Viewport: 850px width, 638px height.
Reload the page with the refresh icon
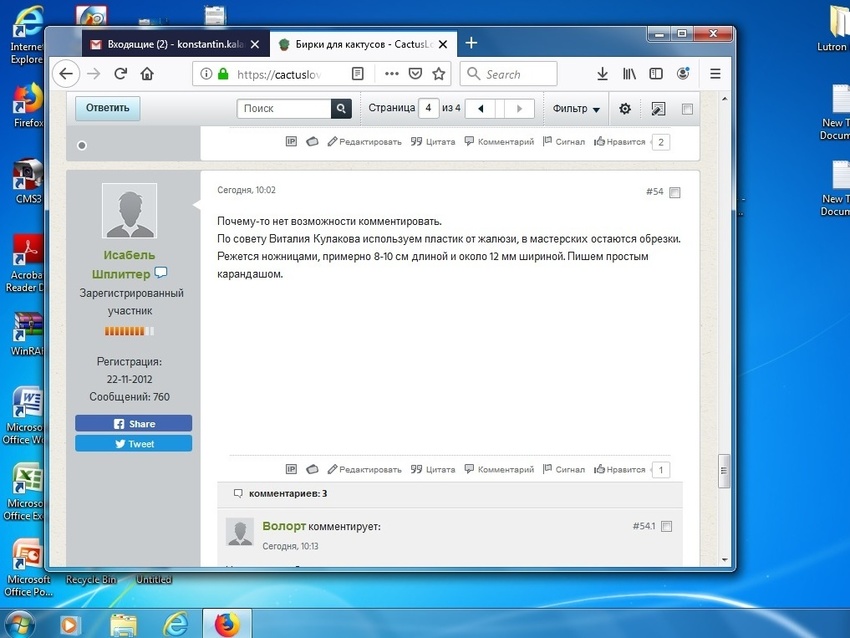(x=120, y=74)
